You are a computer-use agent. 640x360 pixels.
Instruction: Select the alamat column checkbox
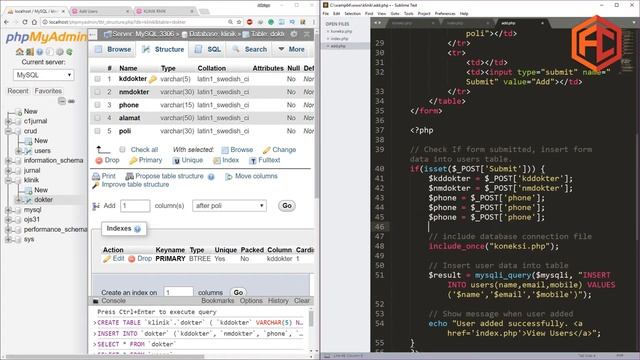98,118
